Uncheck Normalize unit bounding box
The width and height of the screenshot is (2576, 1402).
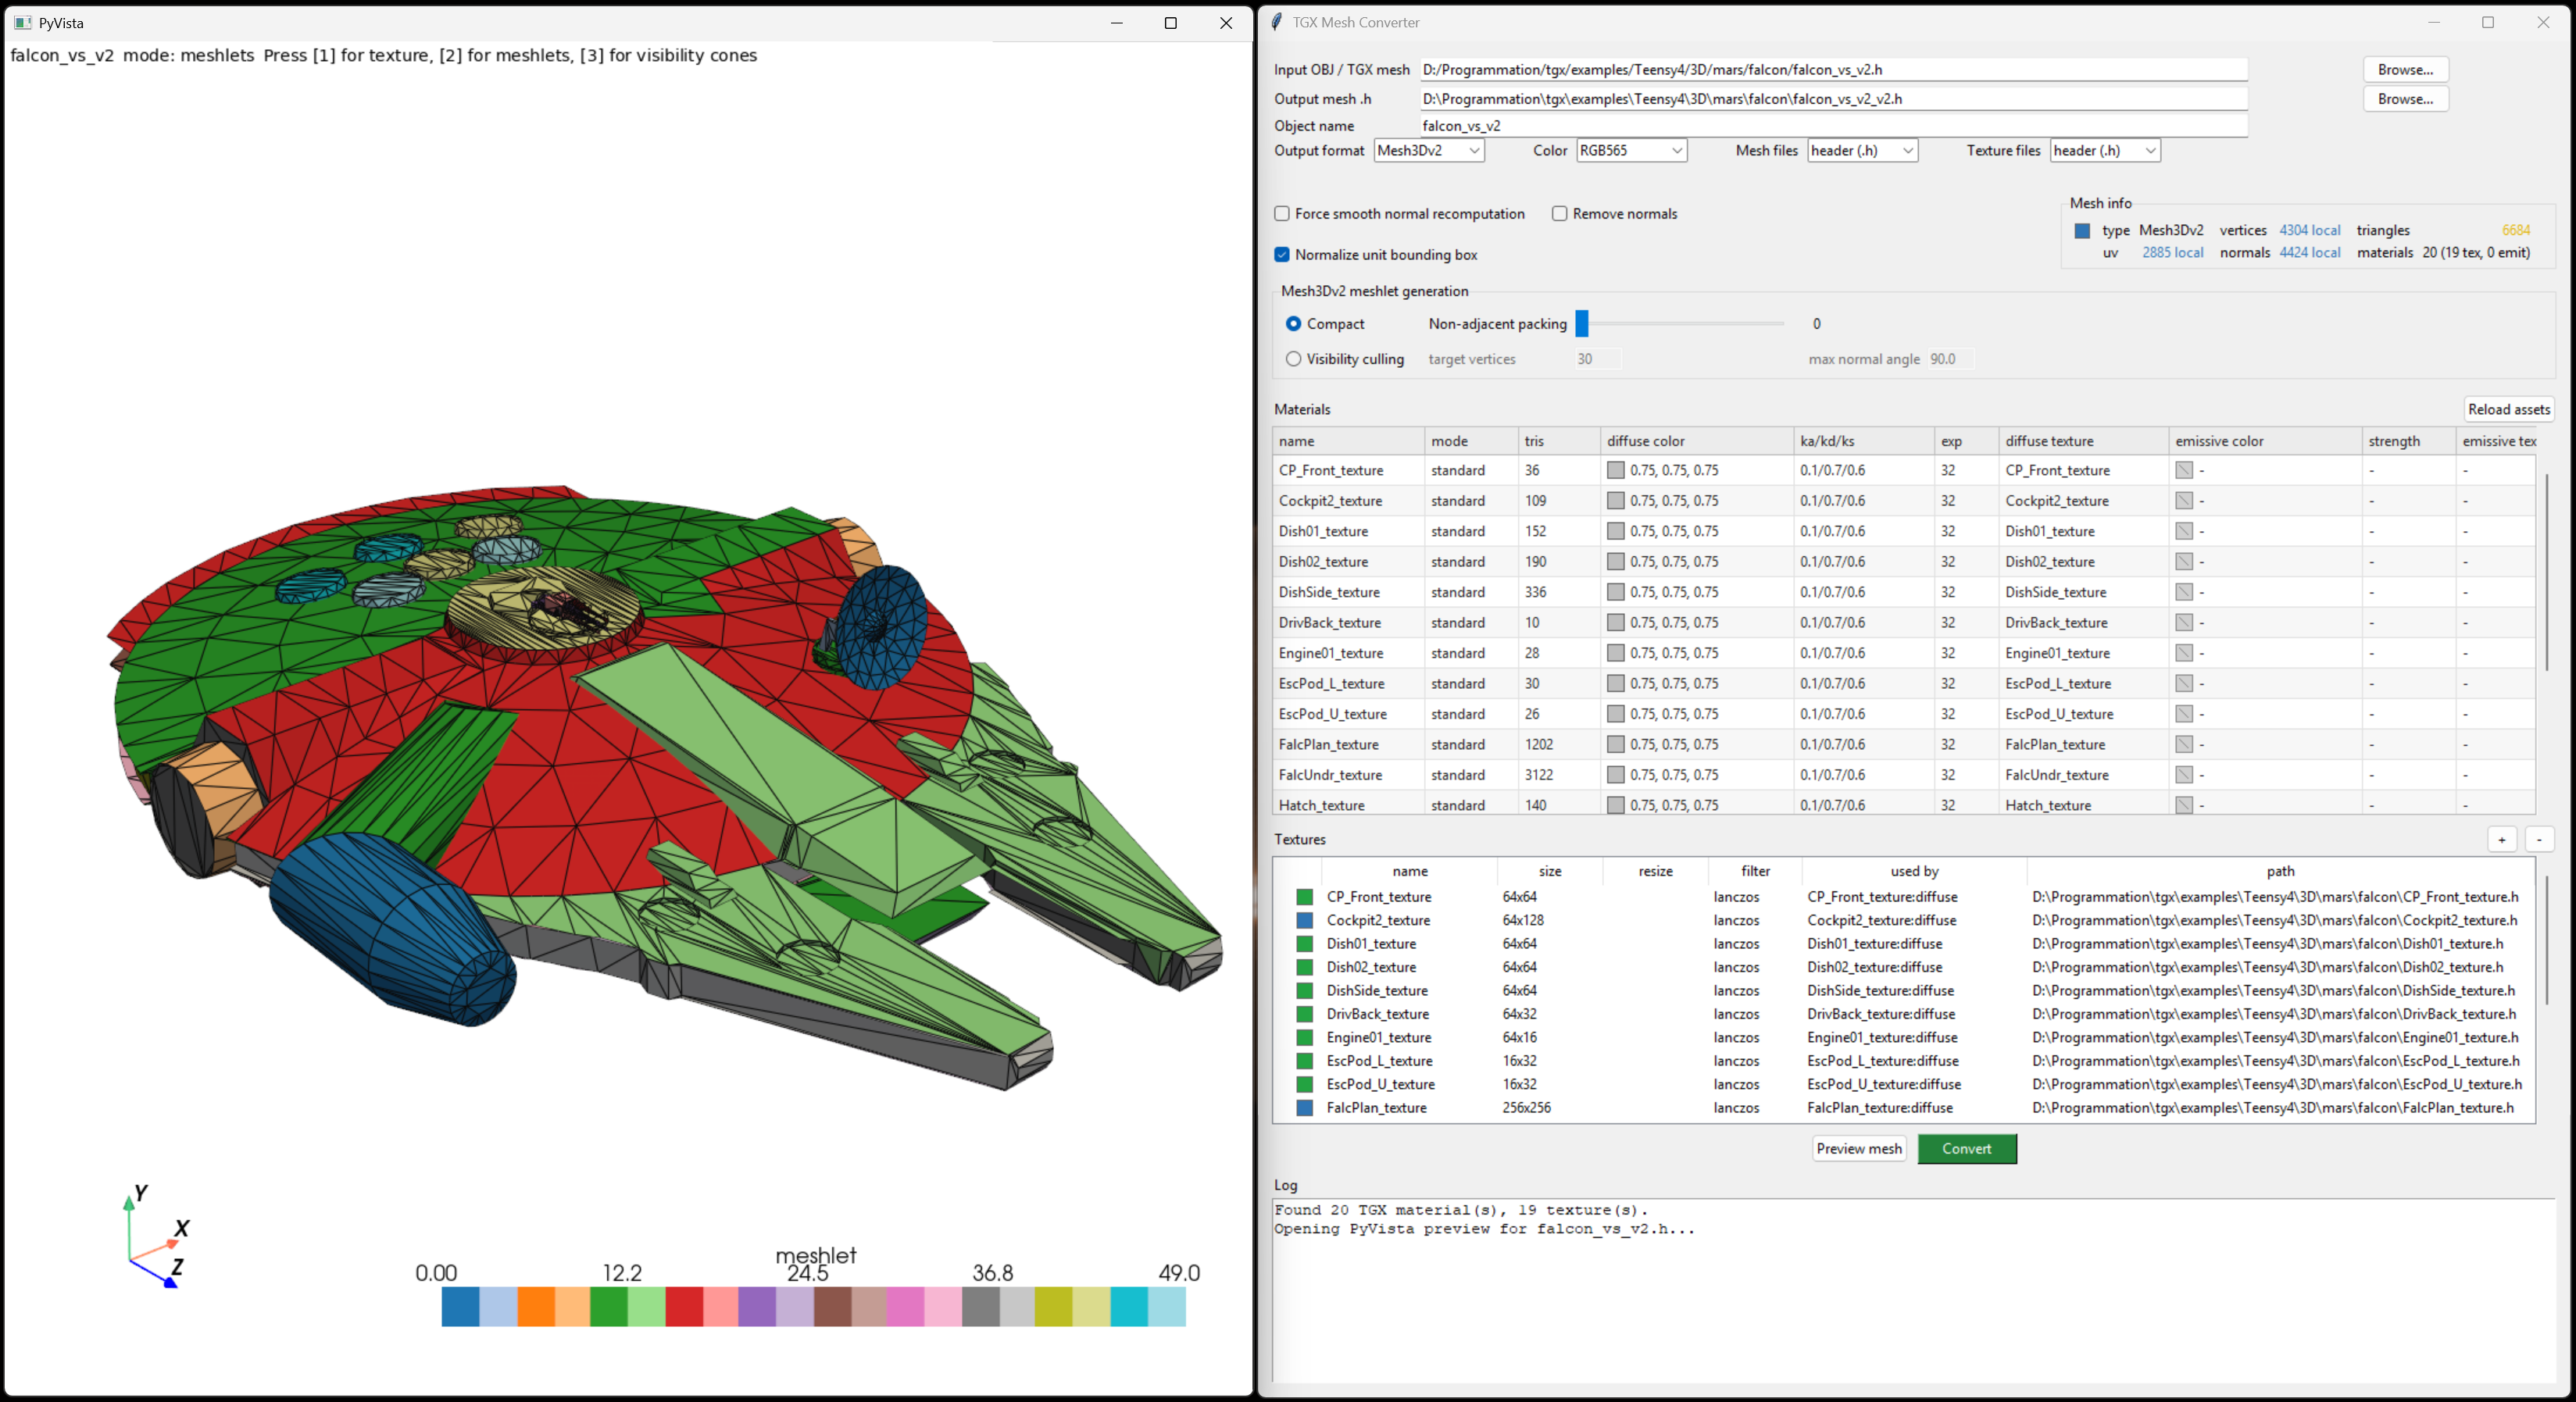click(x=1282, y=255)
